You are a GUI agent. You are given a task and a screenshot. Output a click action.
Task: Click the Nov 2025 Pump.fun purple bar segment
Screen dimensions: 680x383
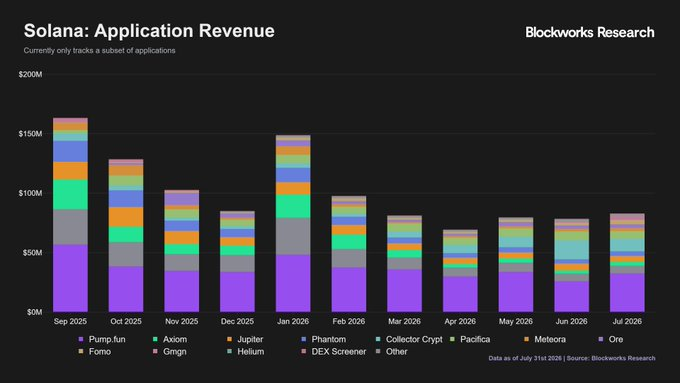tap(182, 291)
